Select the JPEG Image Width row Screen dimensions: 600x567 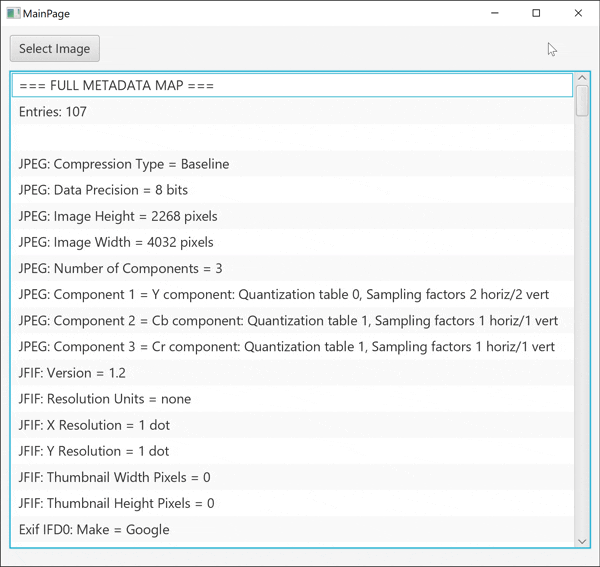(292, 242)
